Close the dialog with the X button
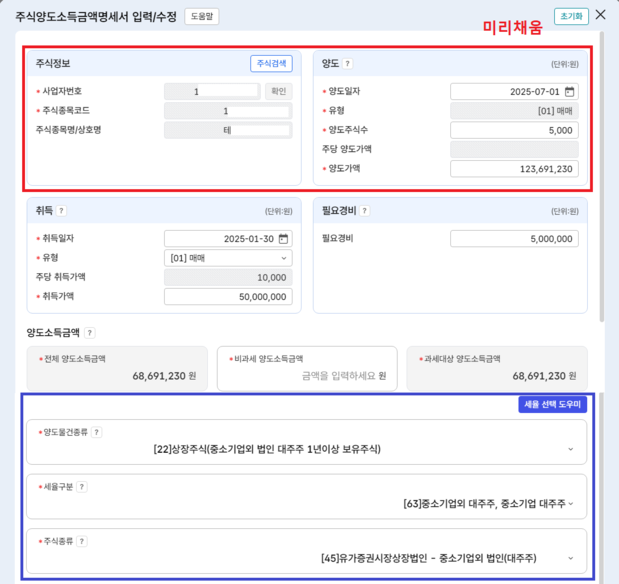This screenshot has width=619, height=584. tap(600, 15)
